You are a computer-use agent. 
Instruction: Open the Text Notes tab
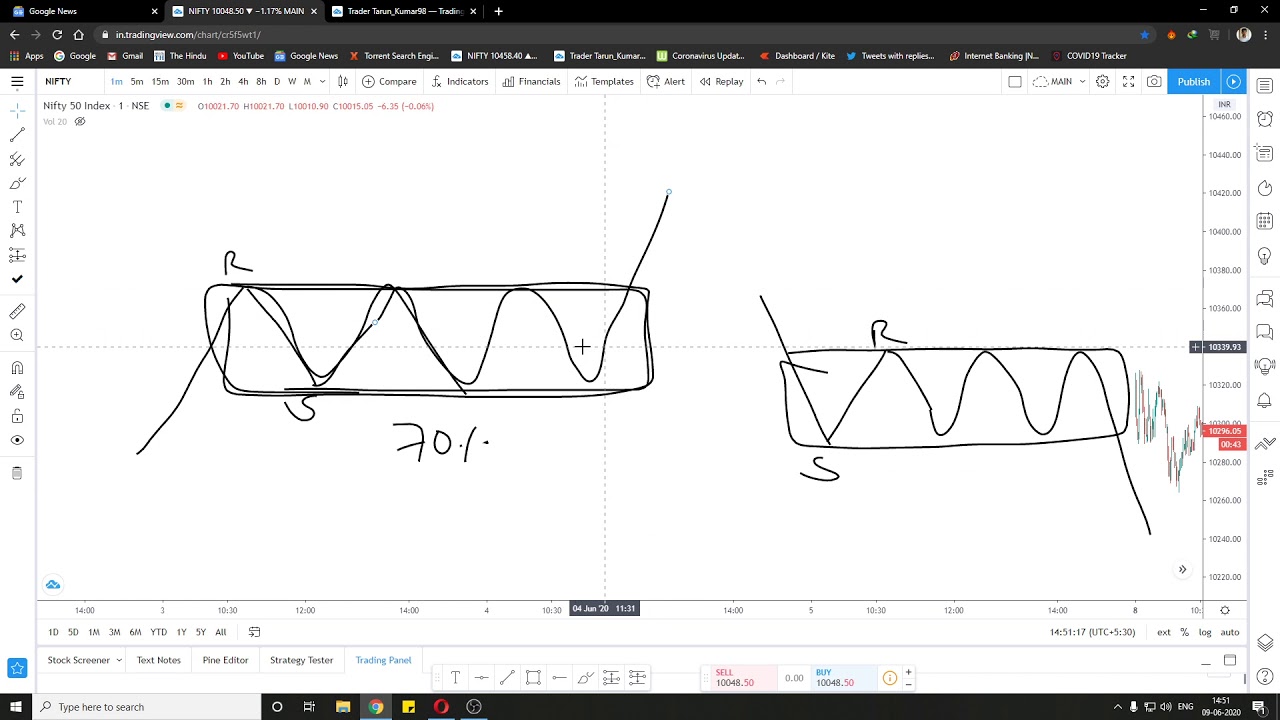[159, 660]
